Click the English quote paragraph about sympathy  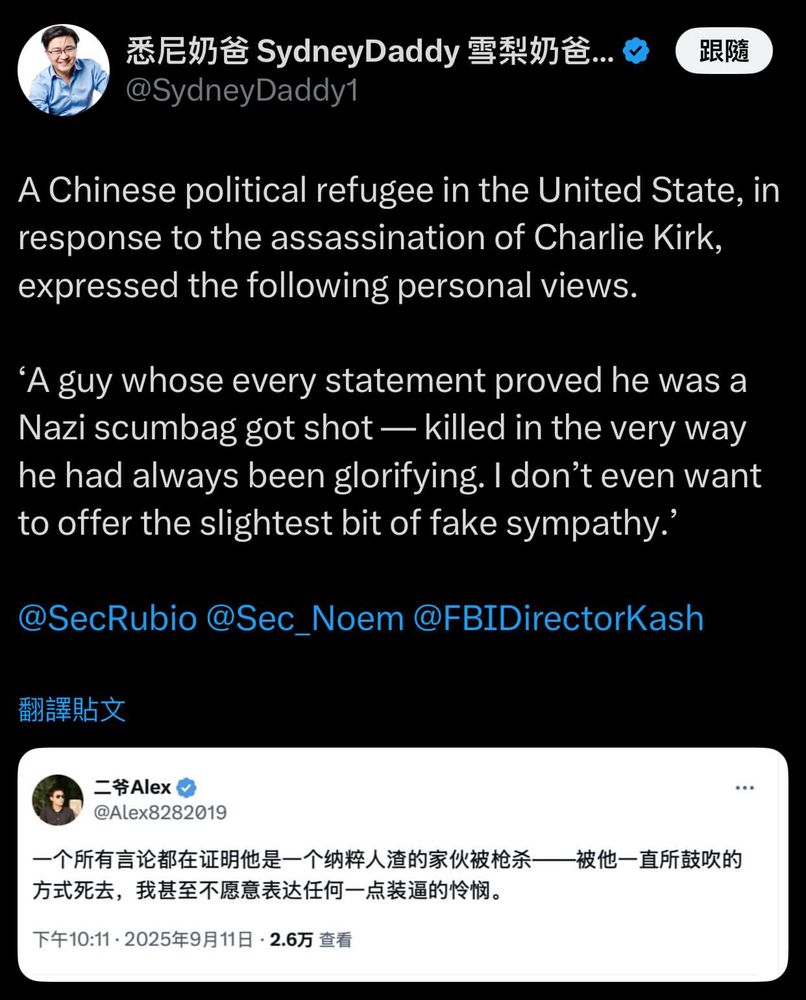[390, 452]
